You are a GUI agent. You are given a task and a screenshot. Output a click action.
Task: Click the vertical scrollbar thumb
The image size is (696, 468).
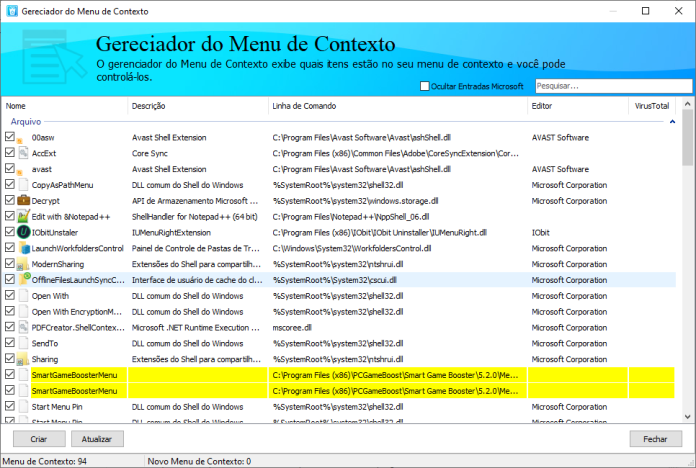pyautogui.click(x=688, y=139)
